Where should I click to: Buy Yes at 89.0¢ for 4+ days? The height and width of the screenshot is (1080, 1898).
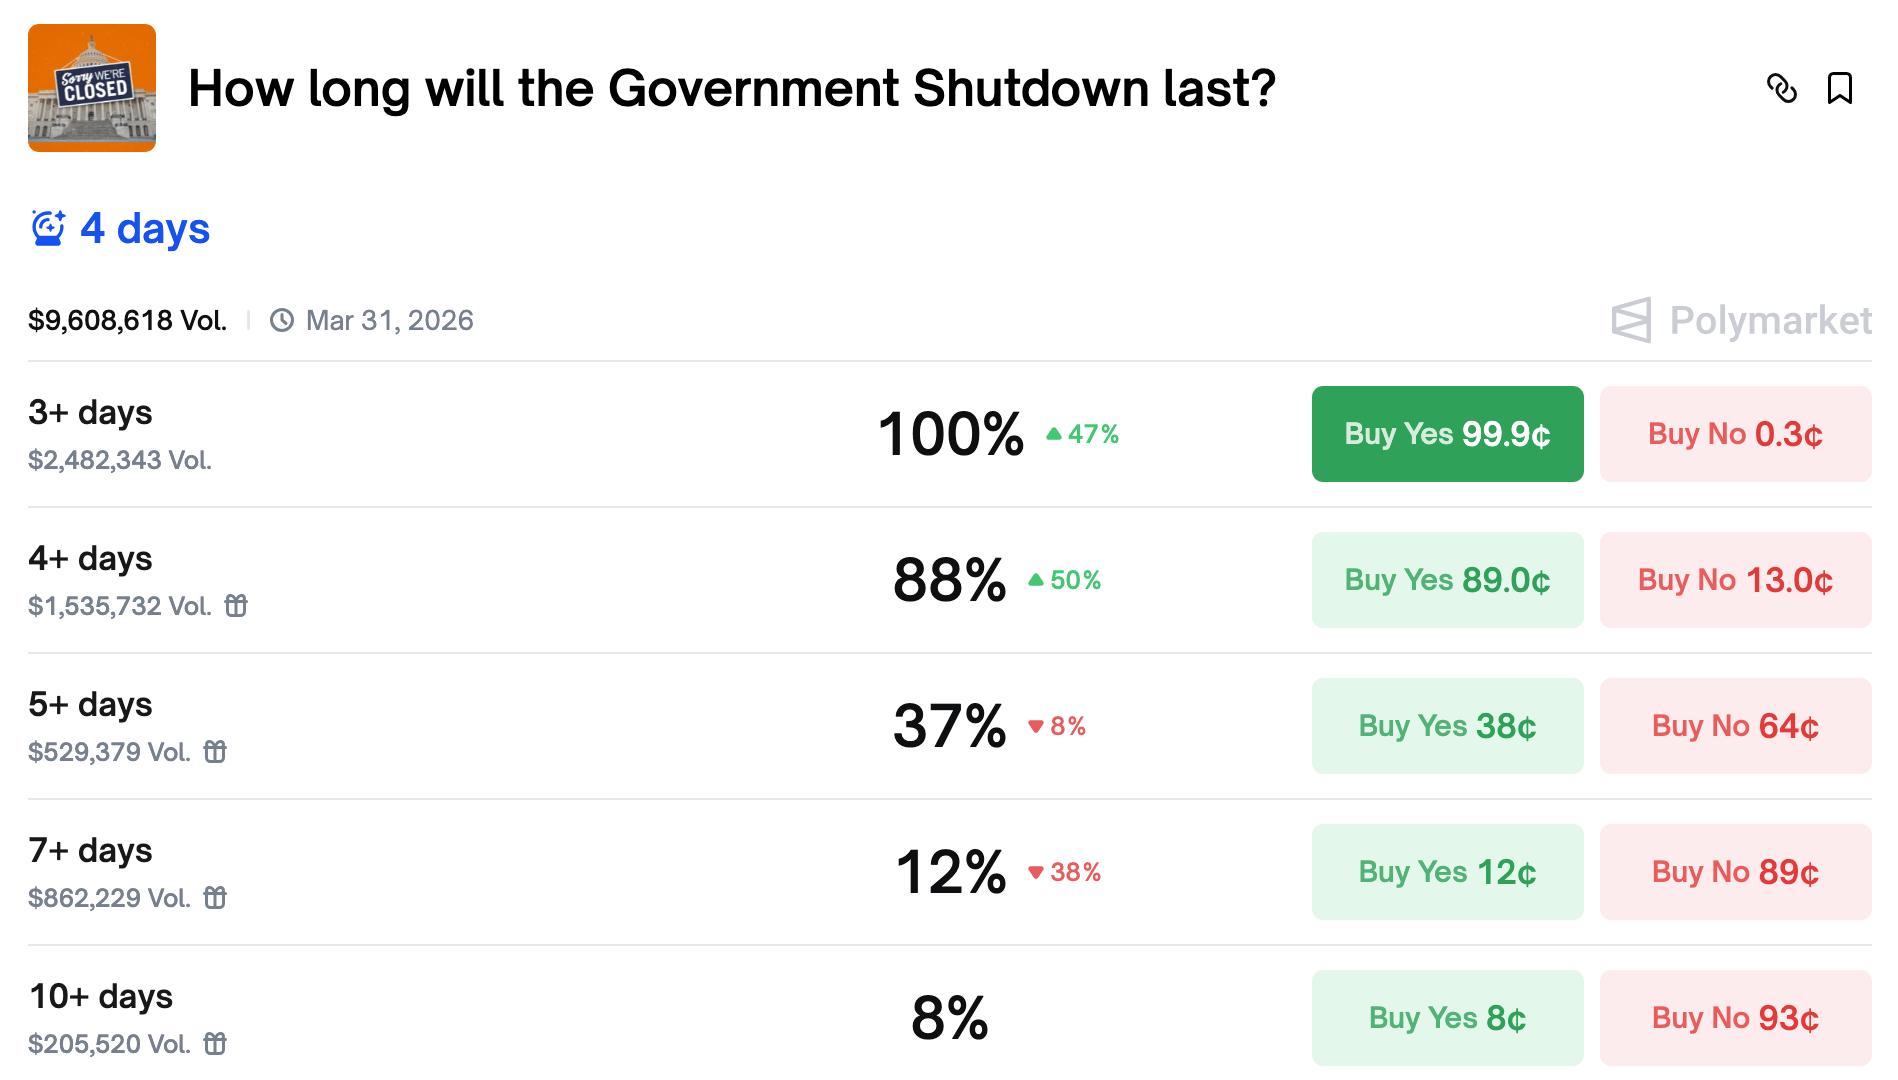[1447, 580]
